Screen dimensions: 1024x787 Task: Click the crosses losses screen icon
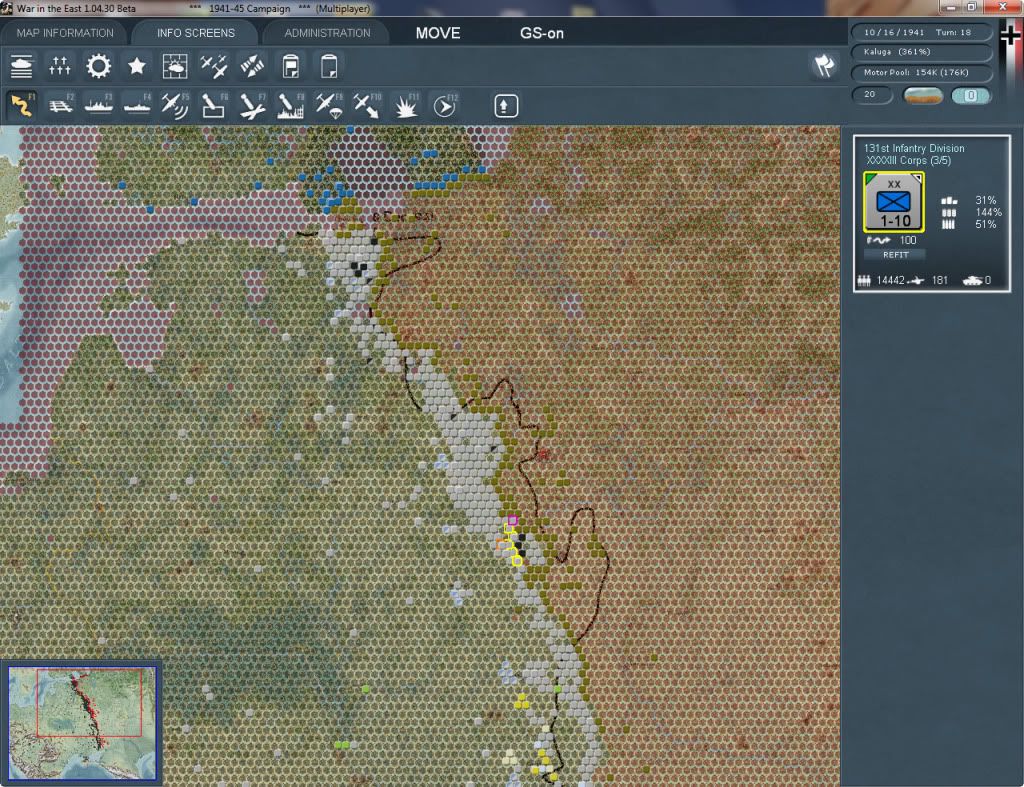click(59, 66)
